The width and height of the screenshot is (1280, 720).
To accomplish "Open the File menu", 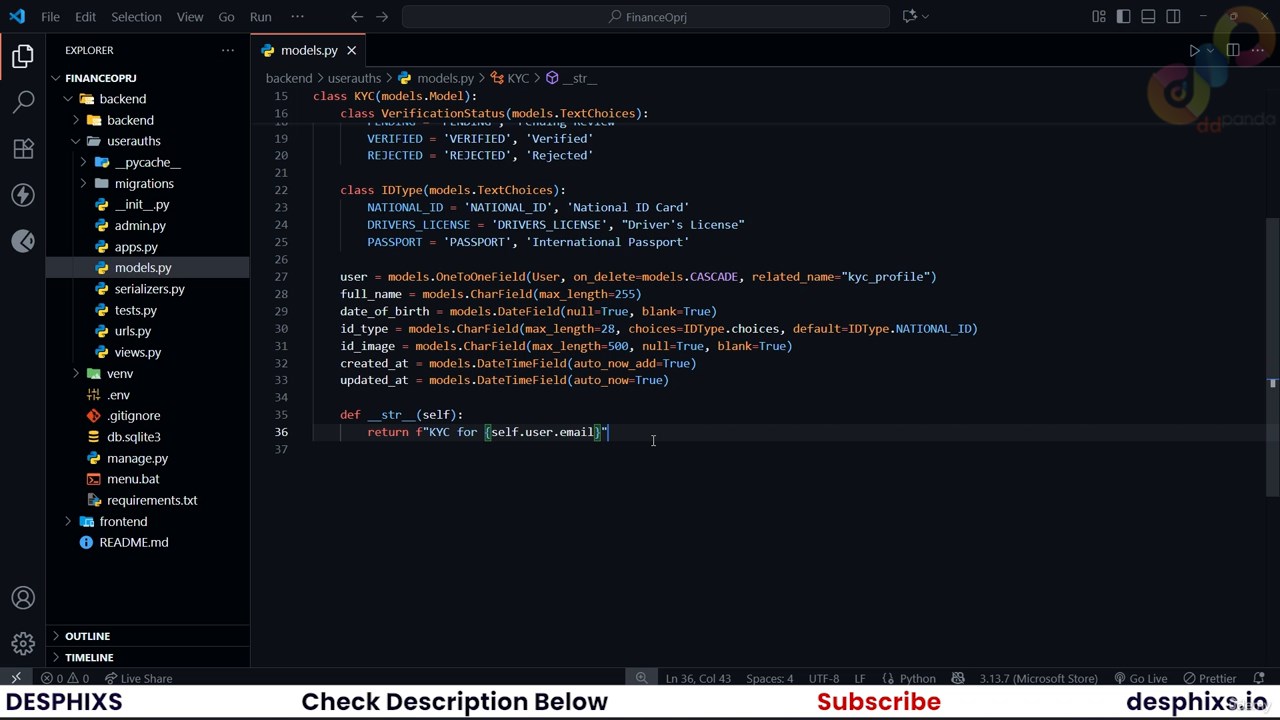I will 50,17.
